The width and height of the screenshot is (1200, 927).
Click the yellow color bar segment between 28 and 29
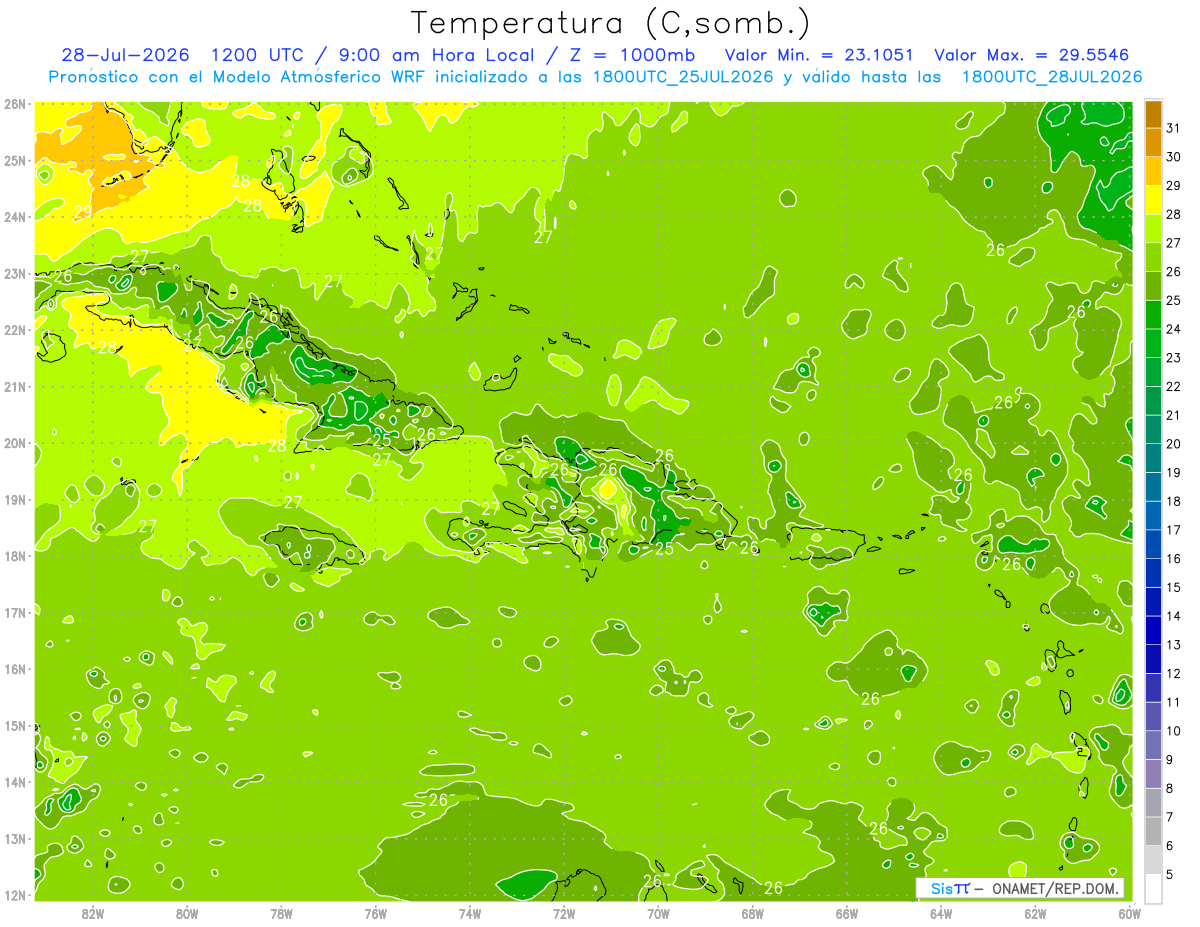1154,199
